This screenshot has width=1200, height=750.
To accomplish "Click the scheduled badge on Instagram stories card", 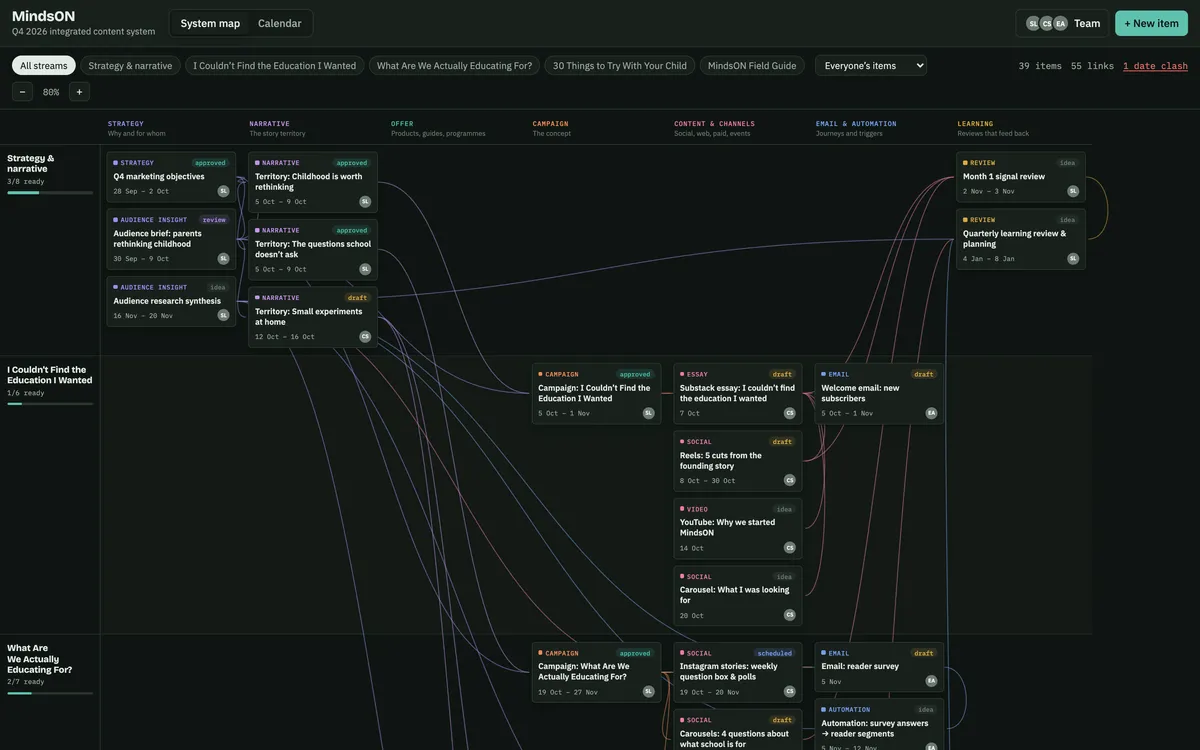I will click(x=775, y=653).
